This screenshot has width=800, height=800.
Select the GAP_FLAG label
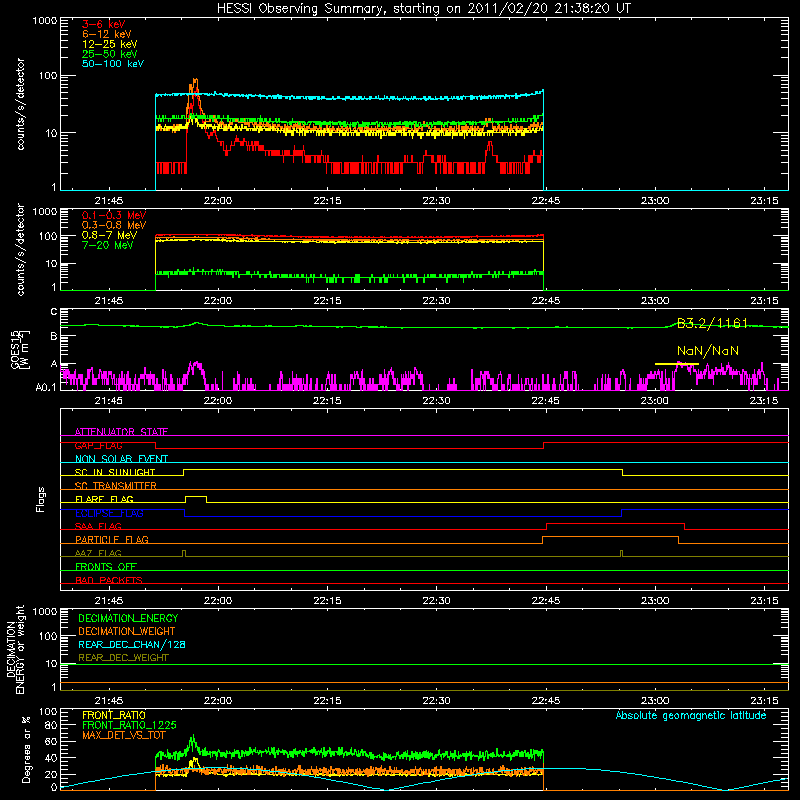click(x=98, y=445)
